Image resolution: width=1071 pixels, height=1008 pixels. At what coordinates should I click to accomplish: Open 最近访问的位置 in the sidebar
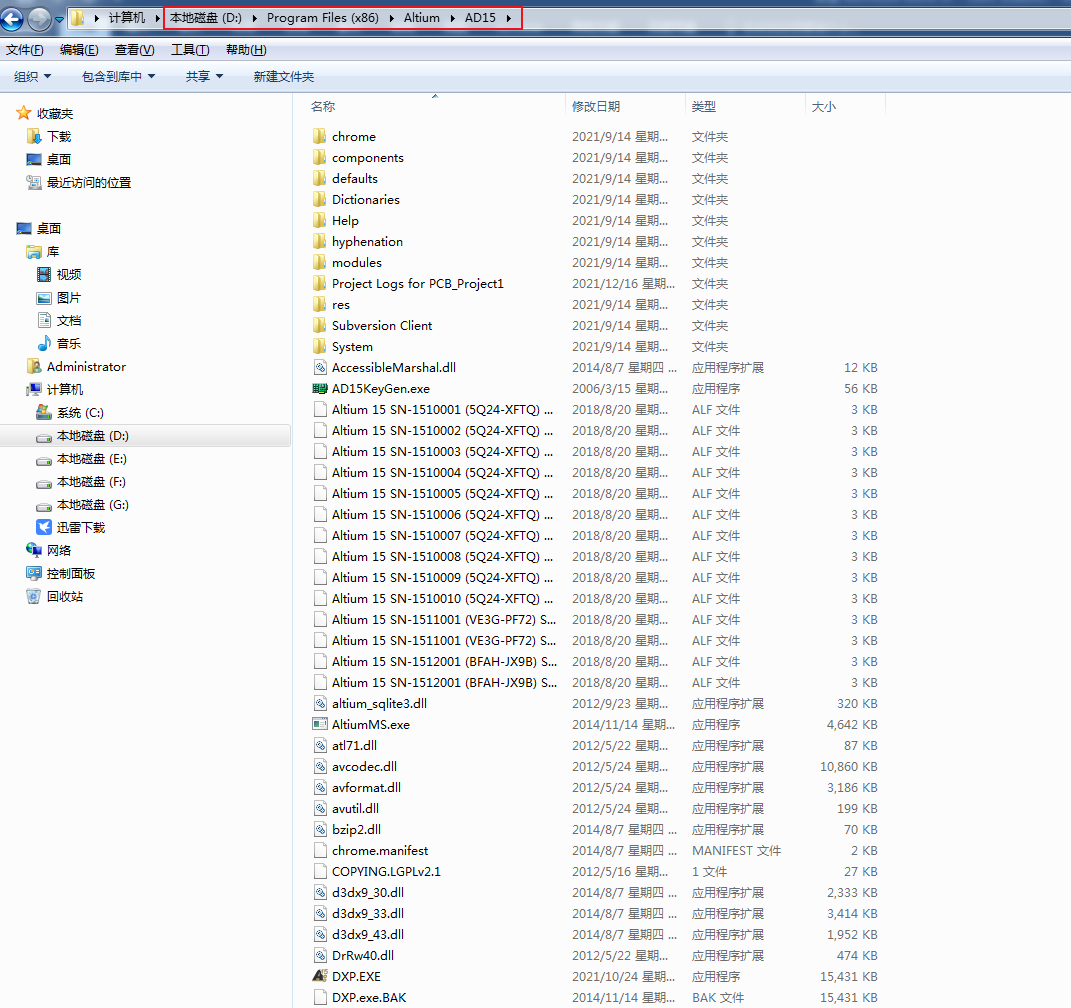click(89, 182)
